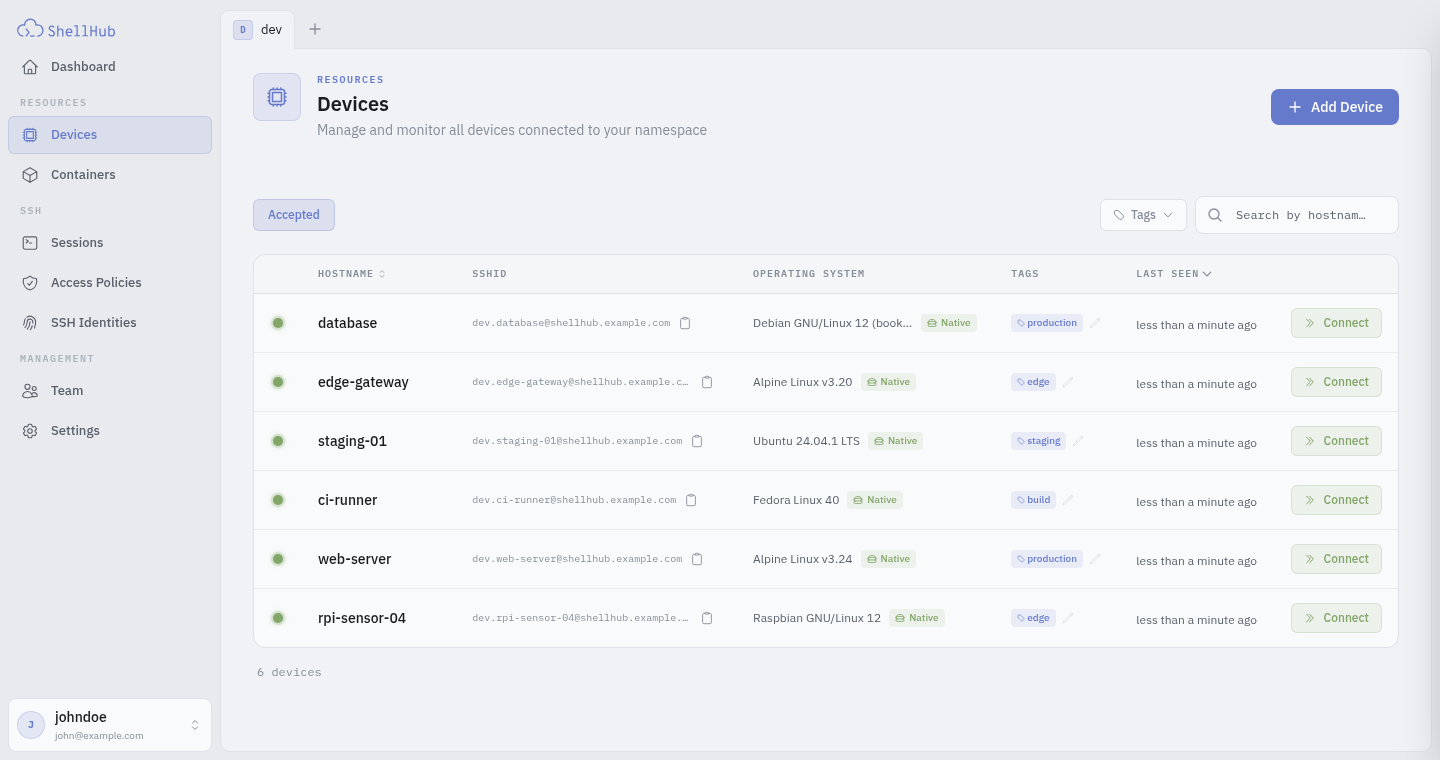Viewport: 1440px width, 760px height.
Task: Copy the ci-runner SSHID to clipboard
Action: point(691,500)
